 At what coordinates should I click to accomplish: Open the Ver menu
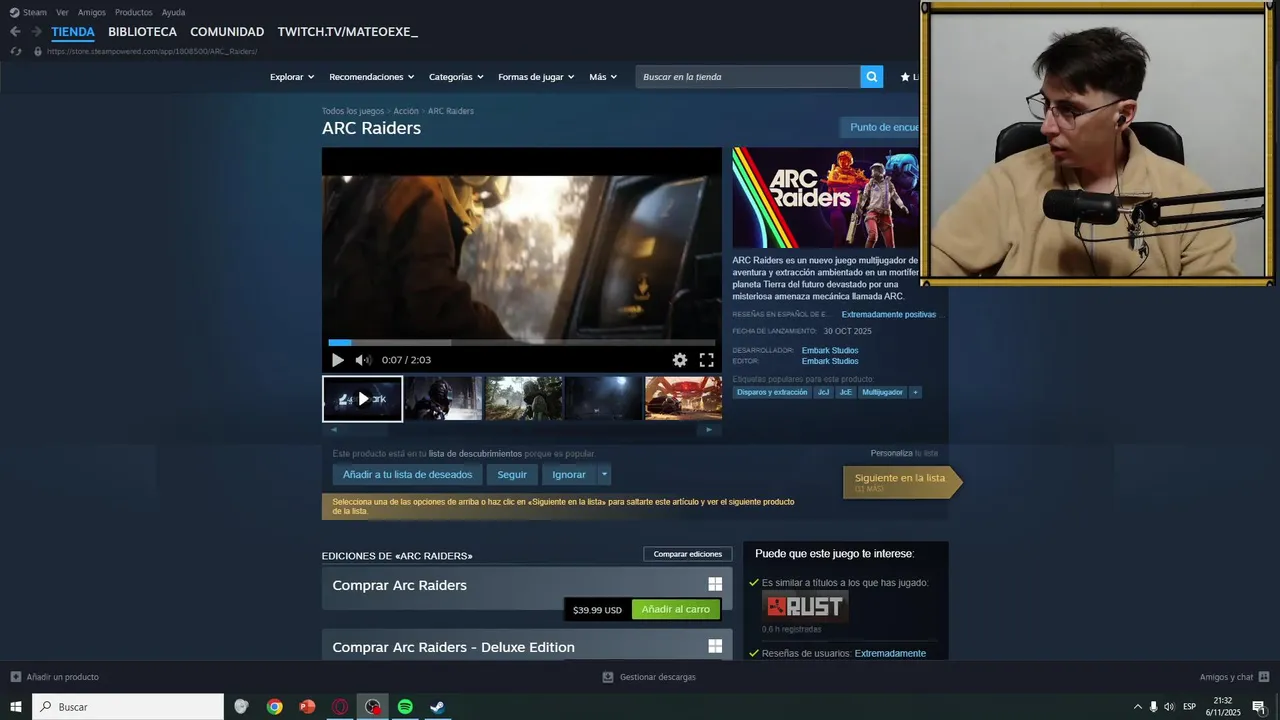pyautogui.click(x=62, y=12)
